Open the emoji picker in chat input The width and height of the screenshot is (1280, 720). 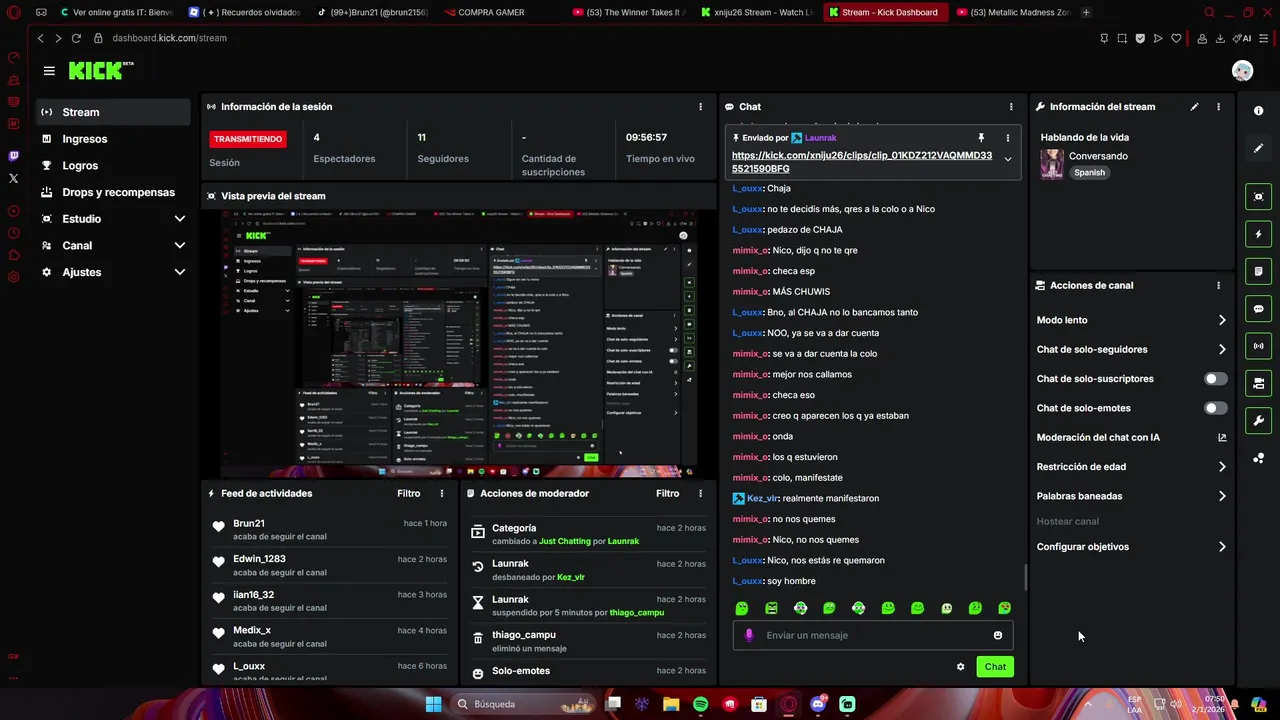pyautogui.click(x=998, y=635)
